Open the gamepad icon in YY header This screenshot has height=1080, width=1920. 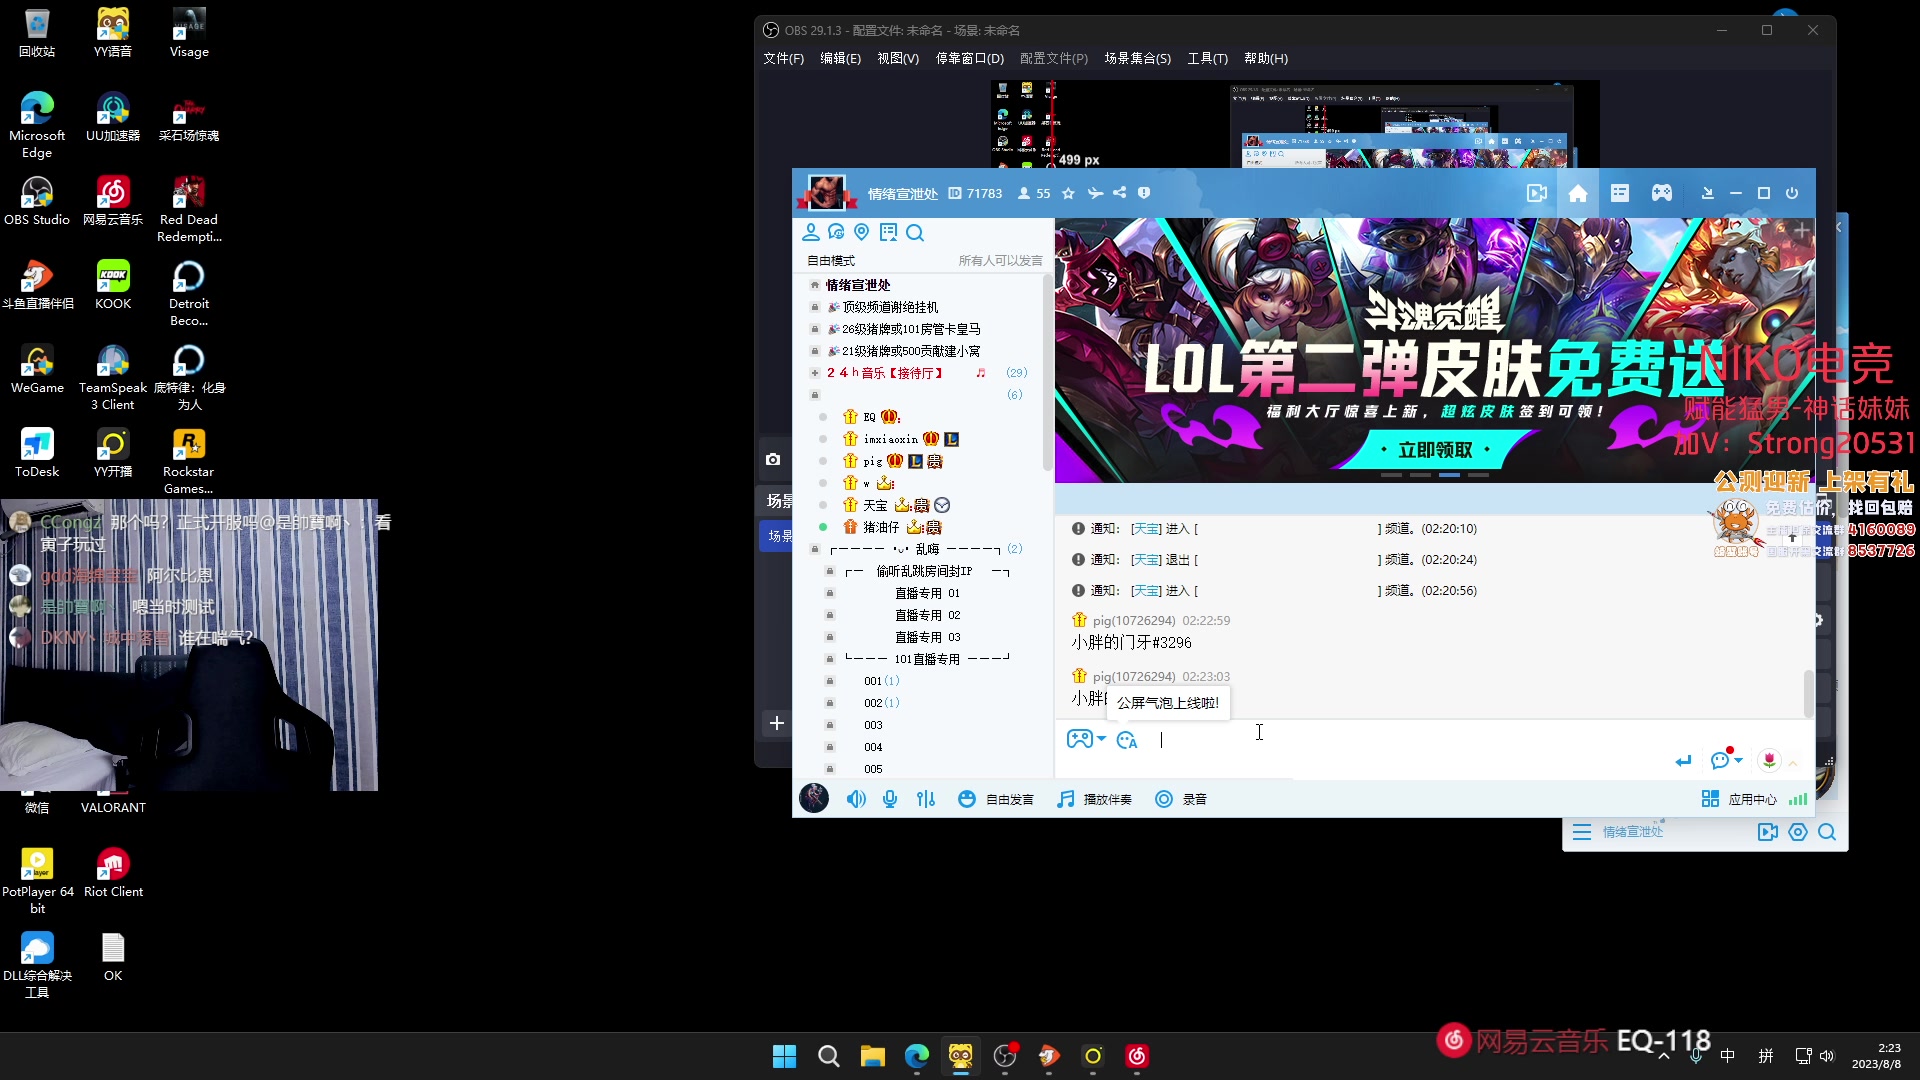(1662, 193)
